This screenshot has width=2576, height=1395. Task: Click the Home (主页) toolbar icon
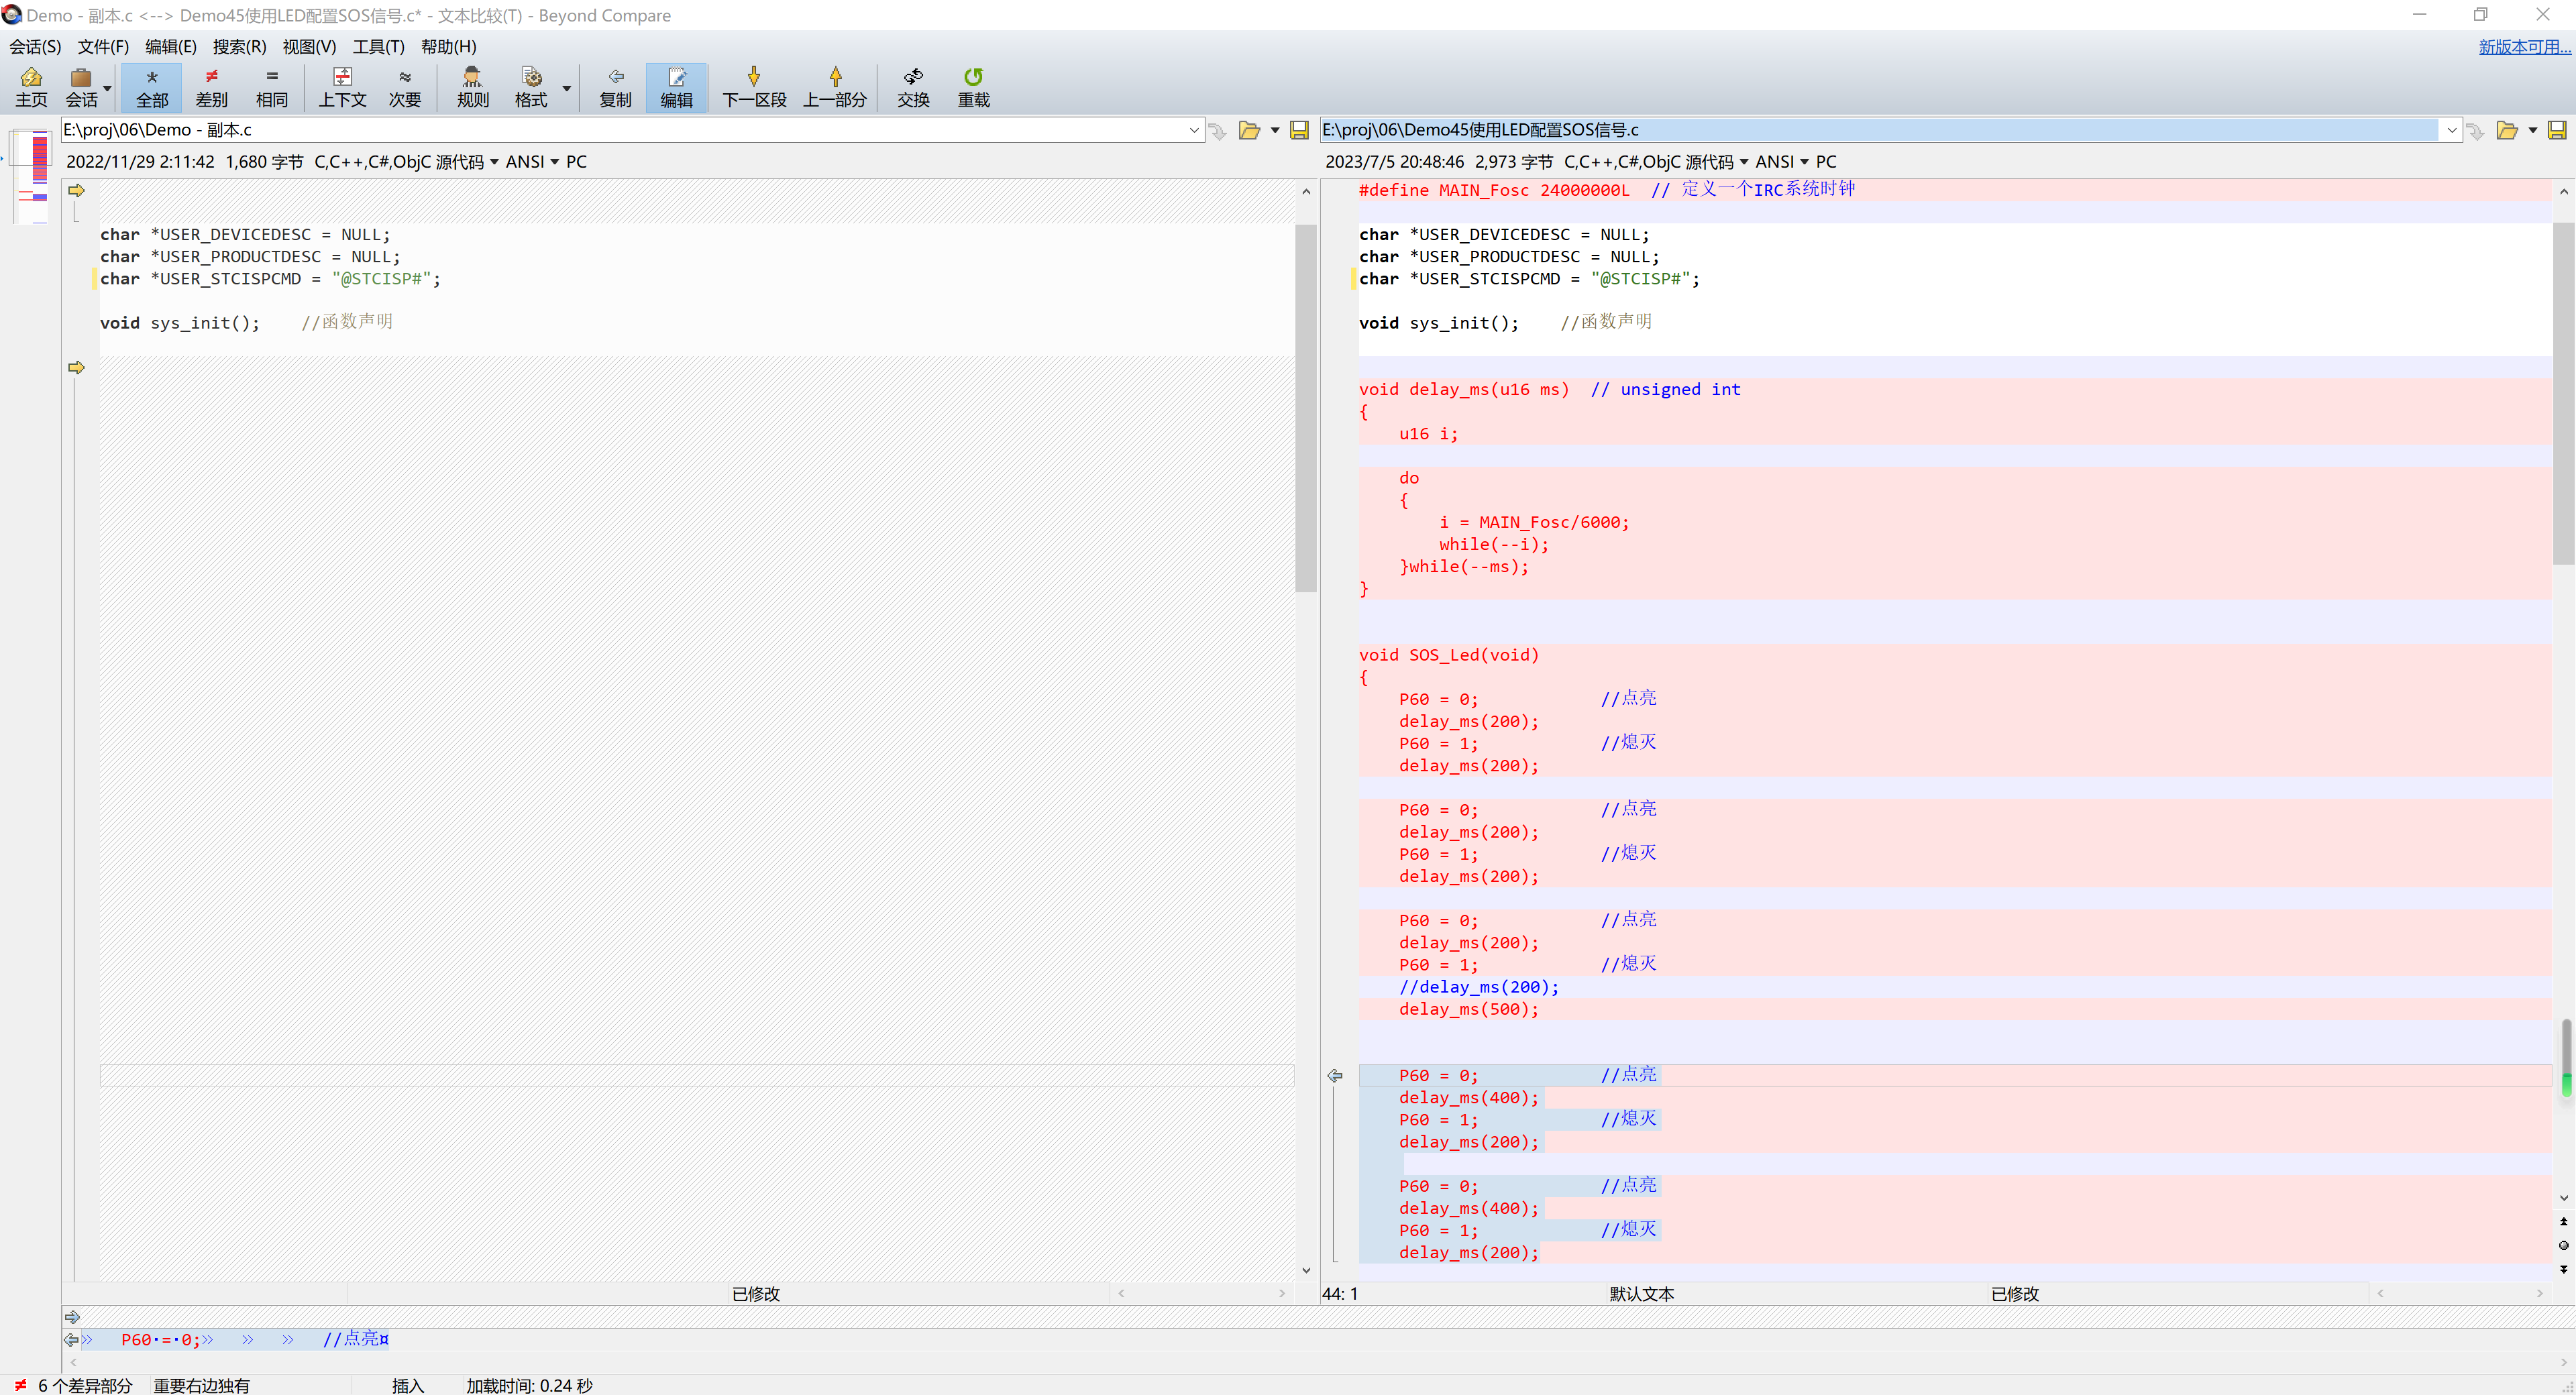pyautogui.click(x=31, y=87)
